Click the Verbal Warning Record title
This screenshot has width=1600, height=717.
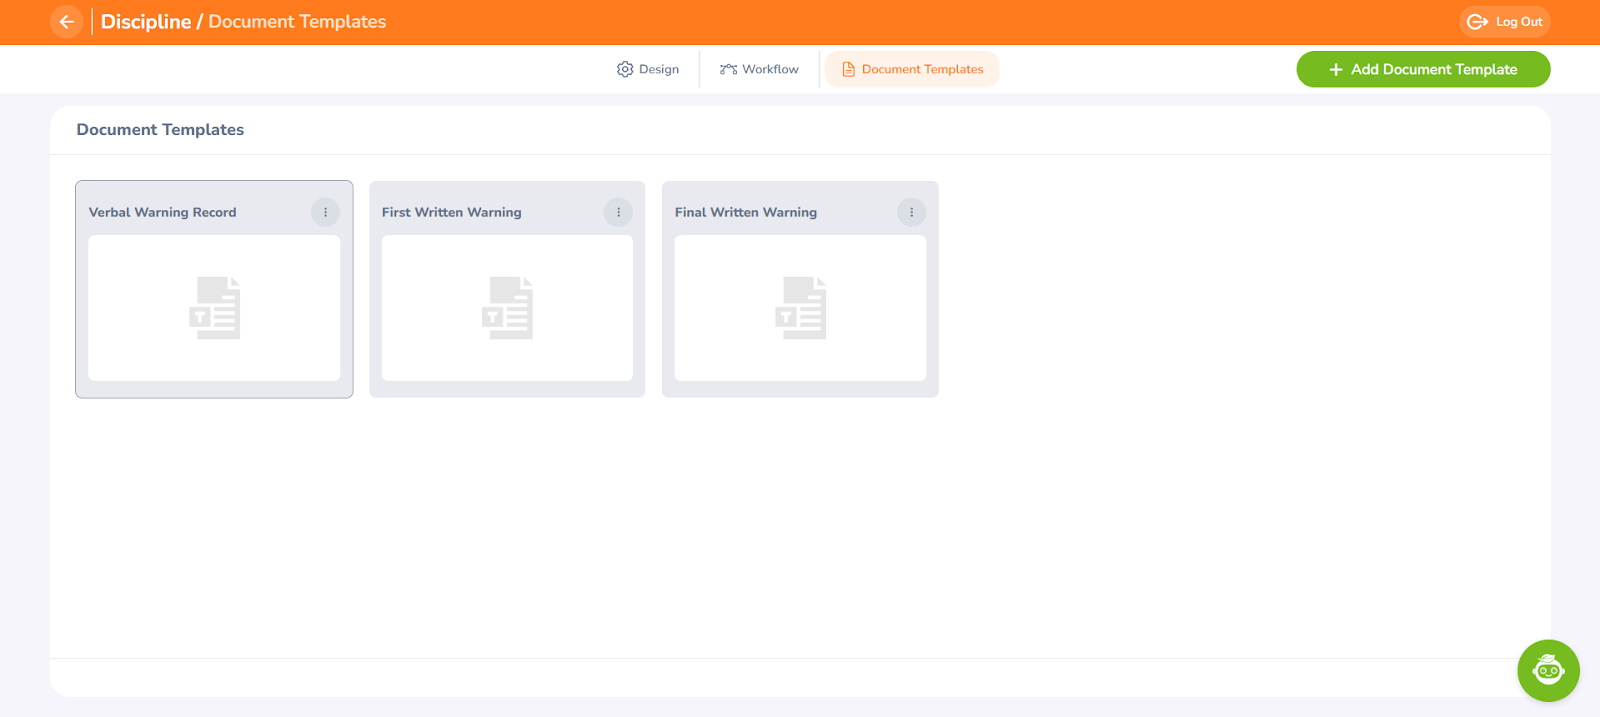[x=162, y=212]
